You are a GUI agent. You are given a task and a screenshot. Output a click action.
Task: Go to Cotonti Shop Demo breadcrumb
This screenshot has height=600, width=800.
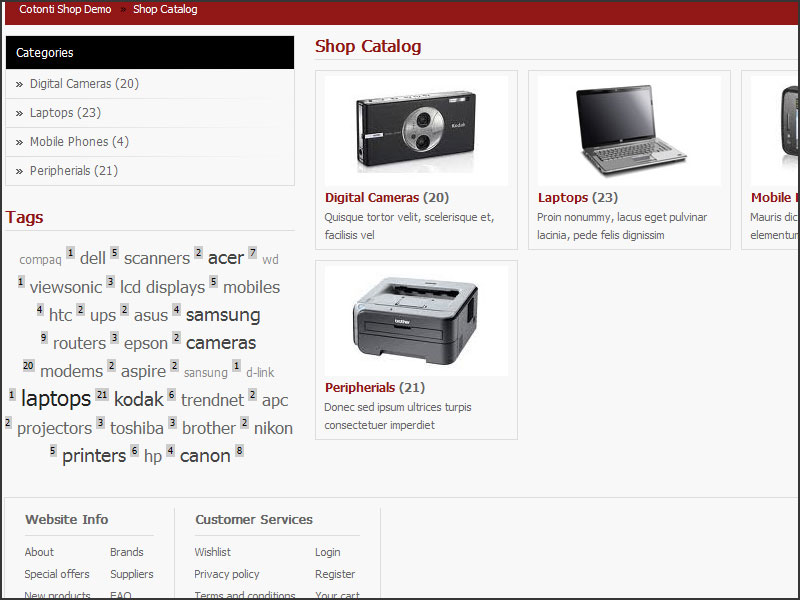click(65, 10)
